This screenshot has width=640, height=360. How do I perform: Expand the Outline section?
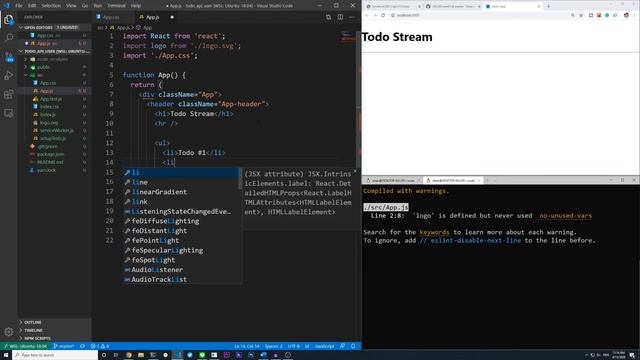(55, 322)
